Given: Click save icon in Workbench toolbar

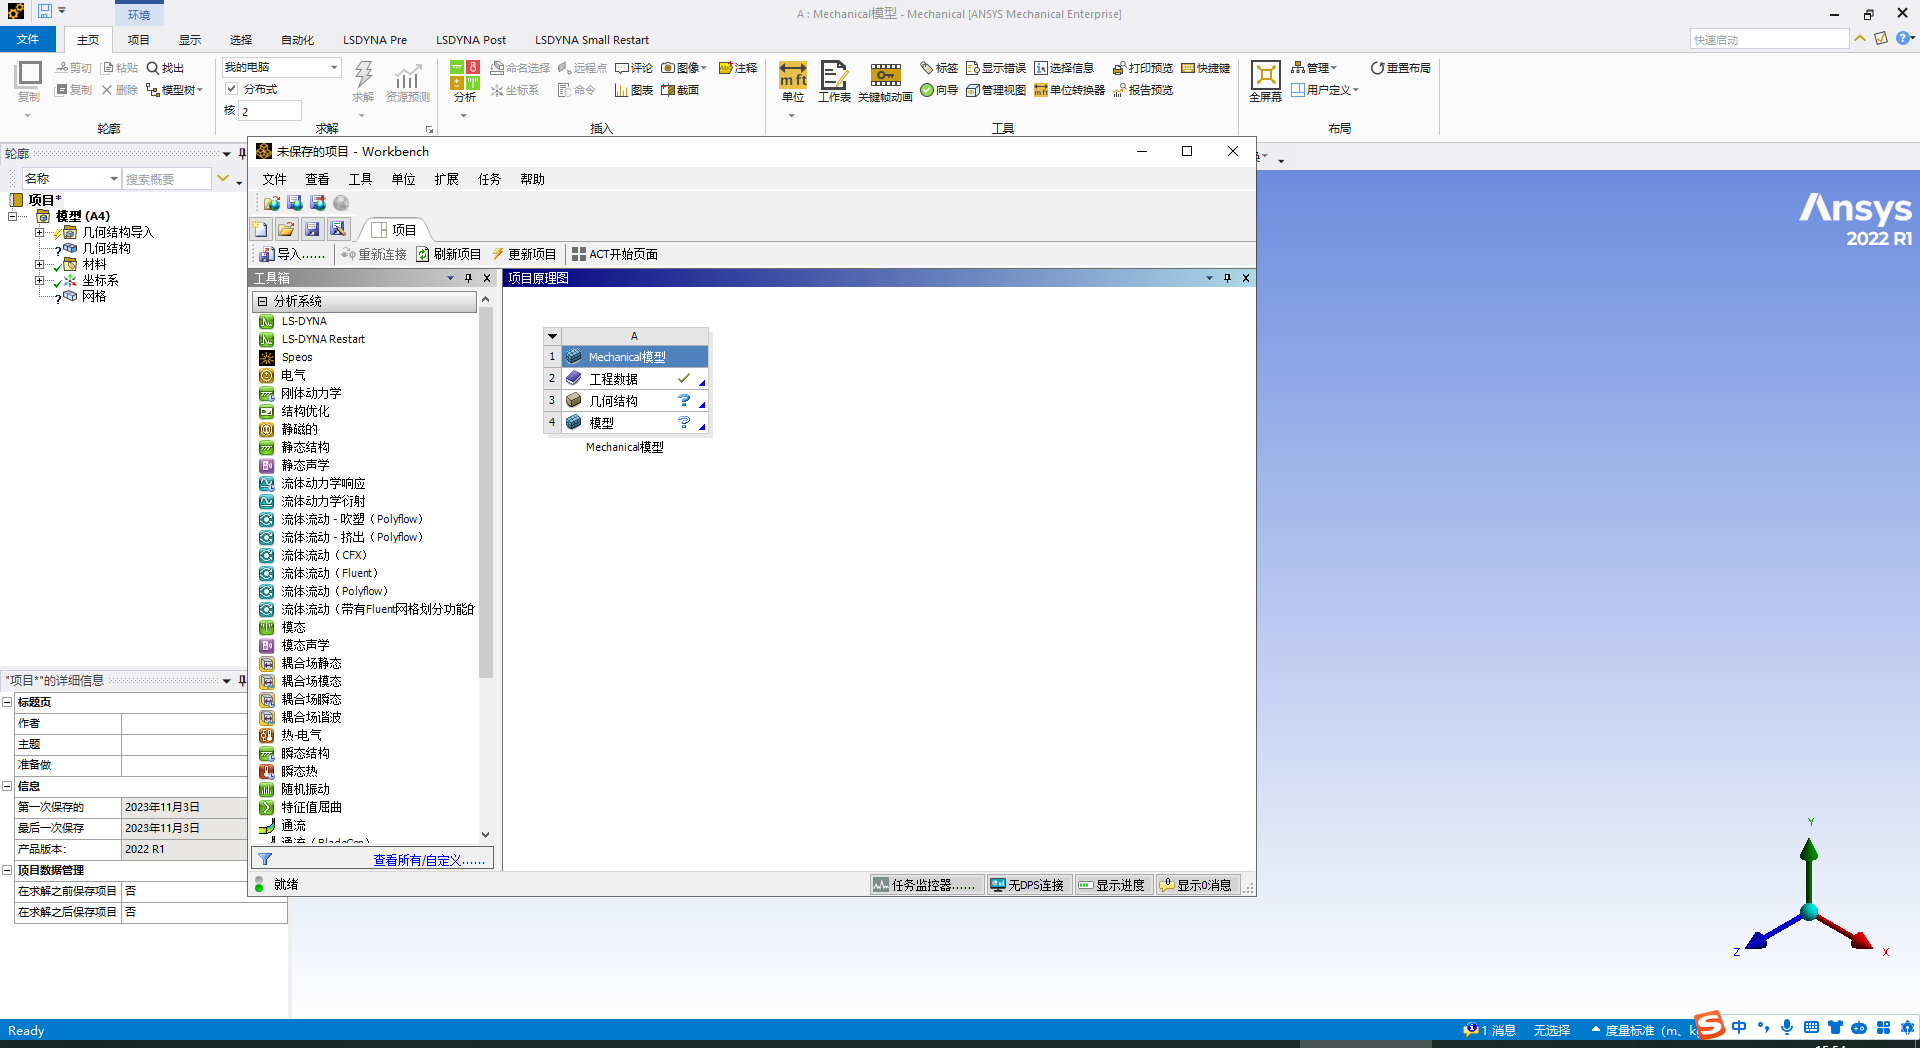Looking at the screenshot, I should 312,229.
